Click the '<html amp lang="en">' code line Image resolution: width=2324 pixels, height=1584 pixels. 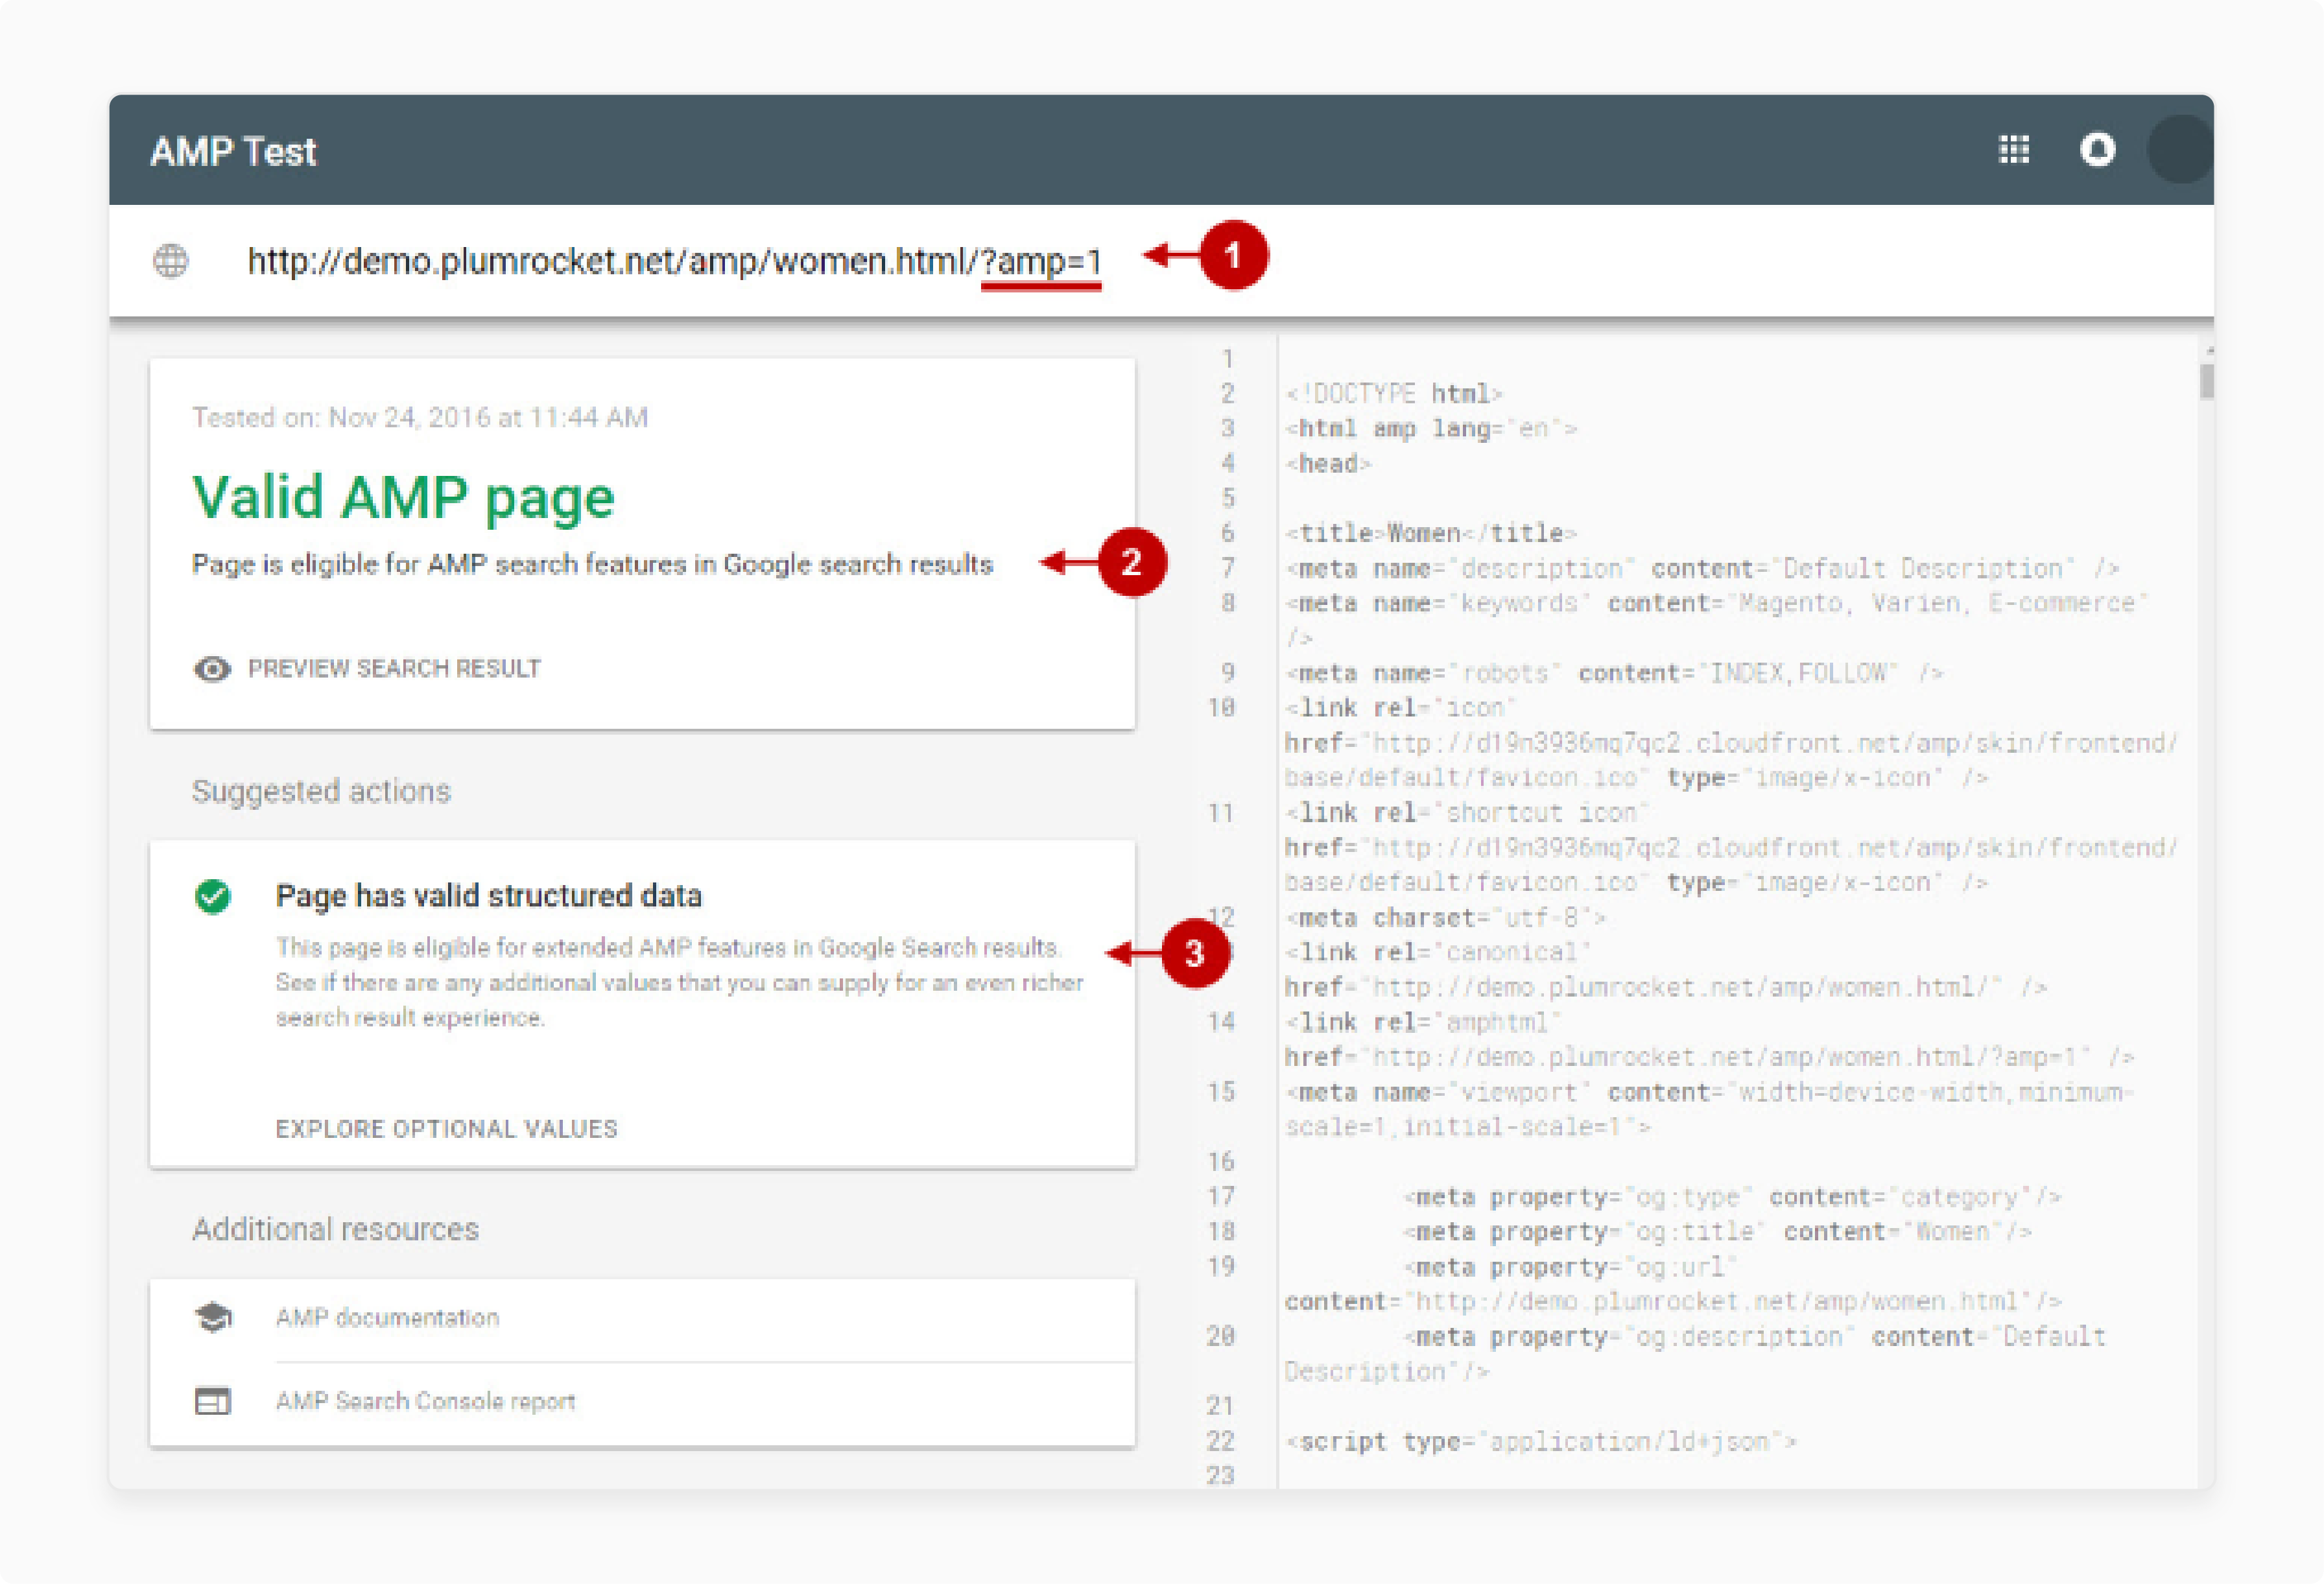(1431, 429)
